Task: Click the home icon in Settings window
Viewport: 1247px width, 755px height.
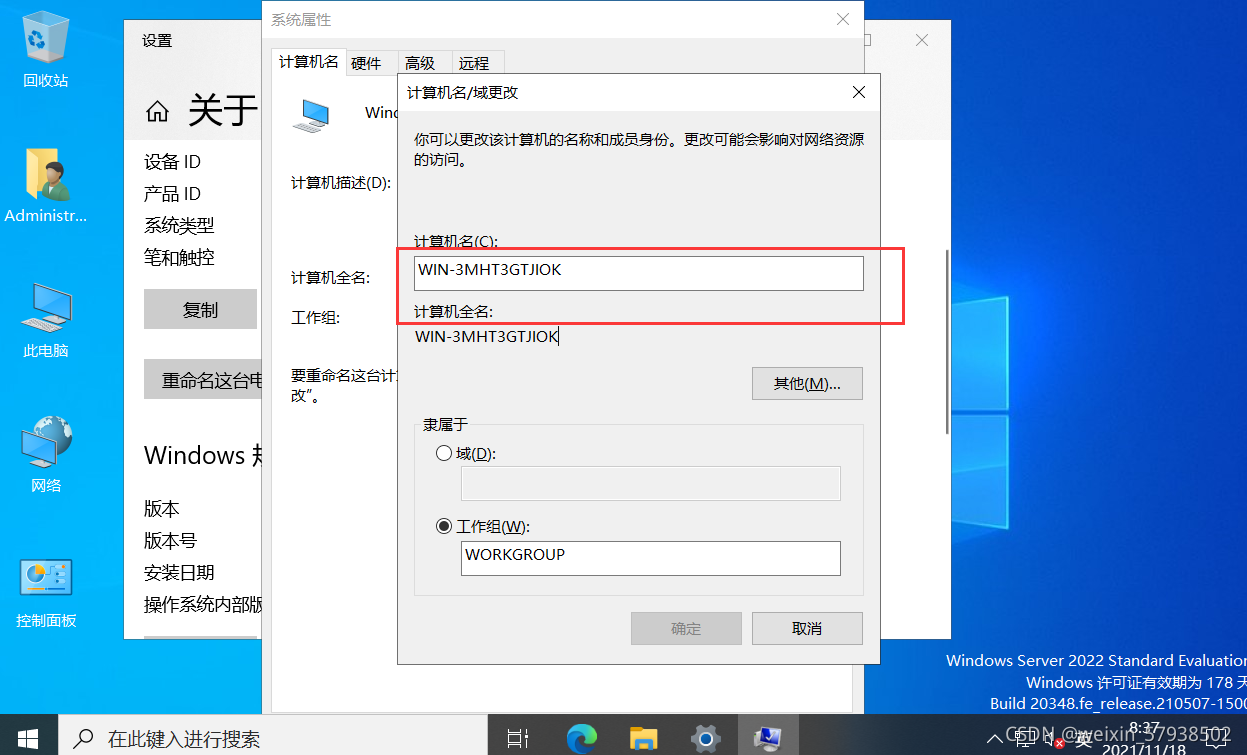Action: [x=157, y=110]
